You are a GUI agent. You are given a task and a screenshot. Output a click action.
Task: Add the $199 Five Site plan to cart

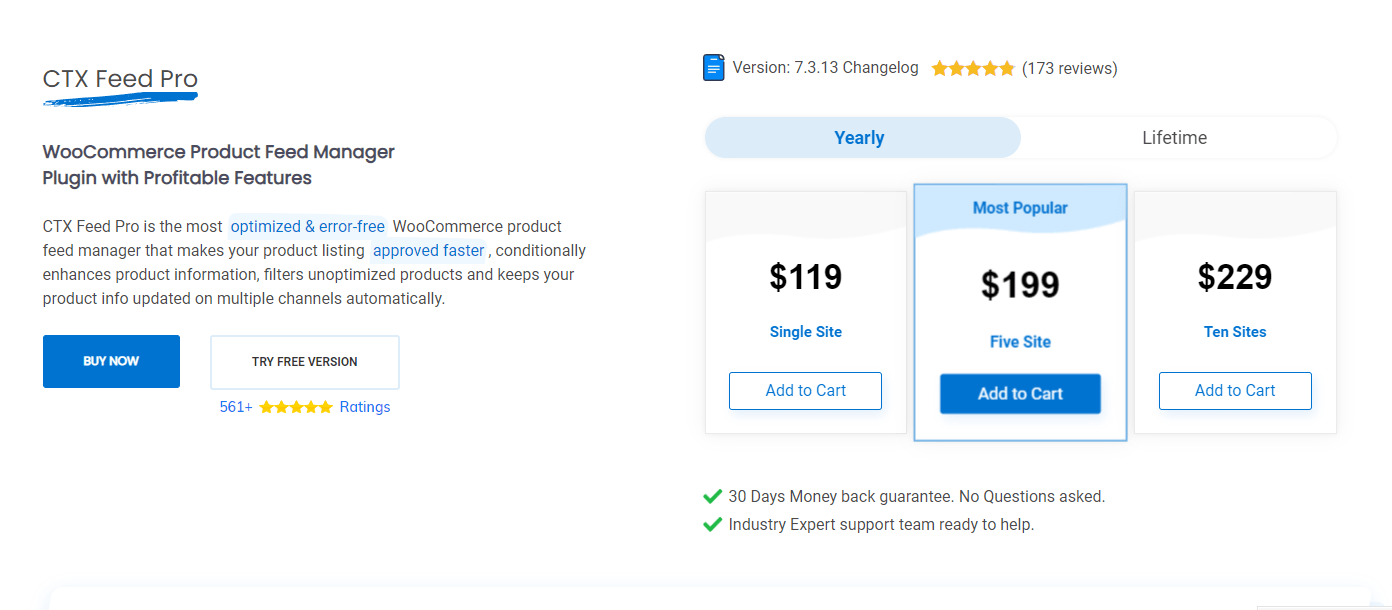coord(1020,394)
